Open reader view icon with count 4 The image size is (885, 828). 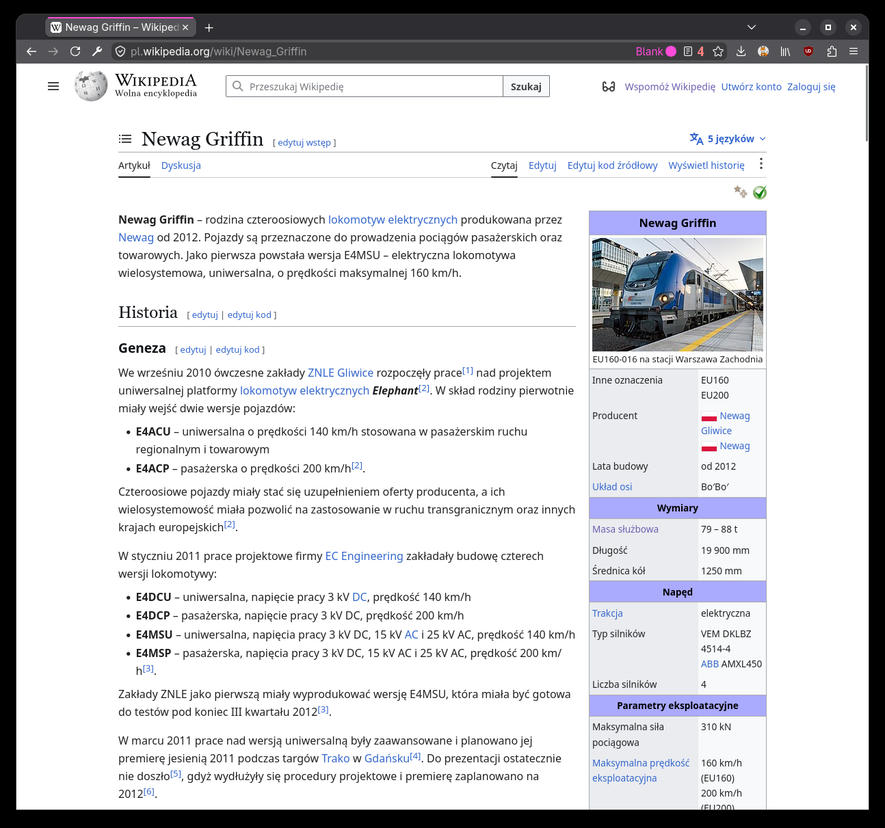click(694, 51)
